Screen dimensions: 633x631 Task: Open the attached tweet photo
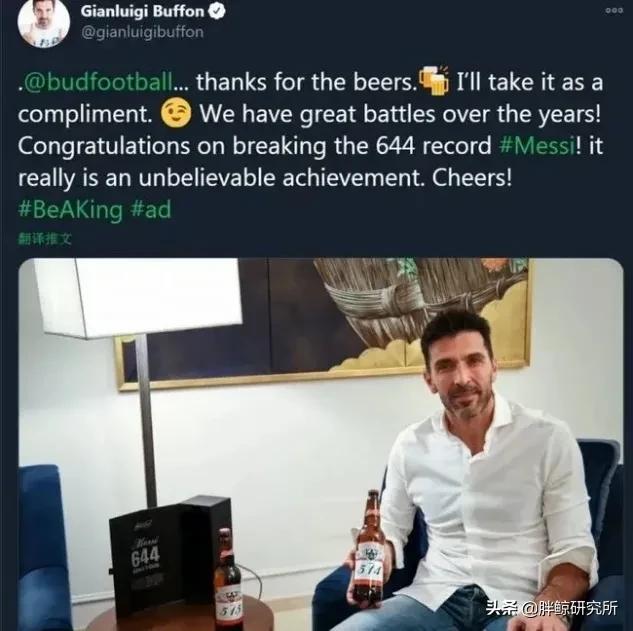[x=321, y=444]
